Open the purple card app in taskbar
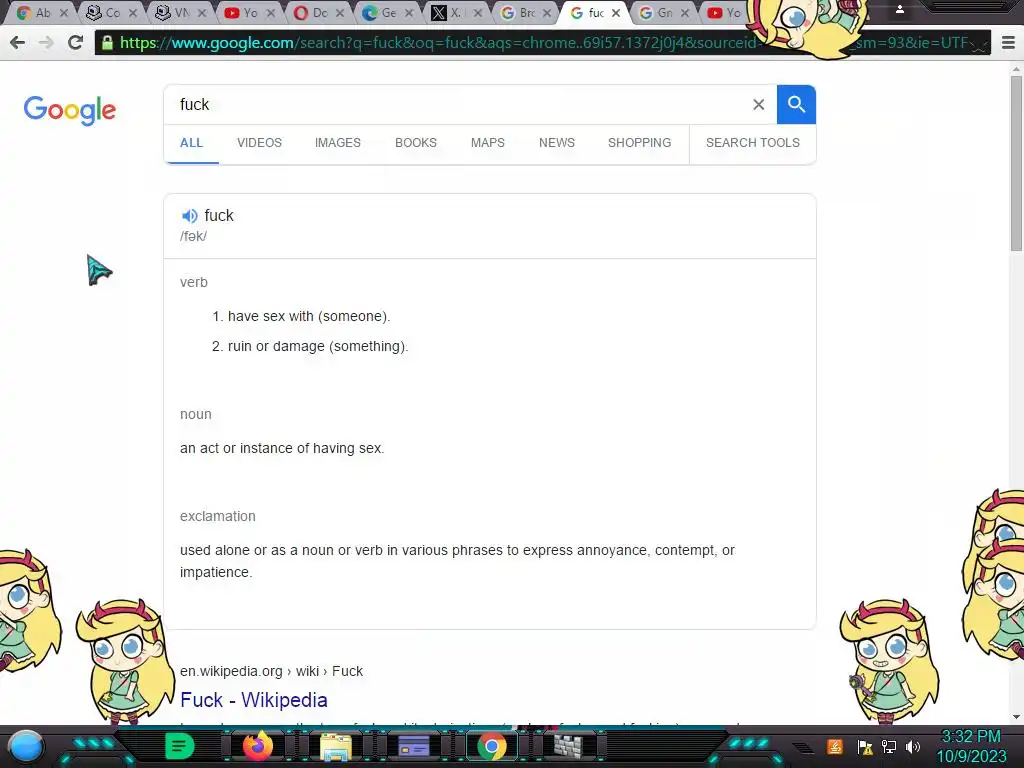The width and height of the screenshot is (1024, 768). 413,746
